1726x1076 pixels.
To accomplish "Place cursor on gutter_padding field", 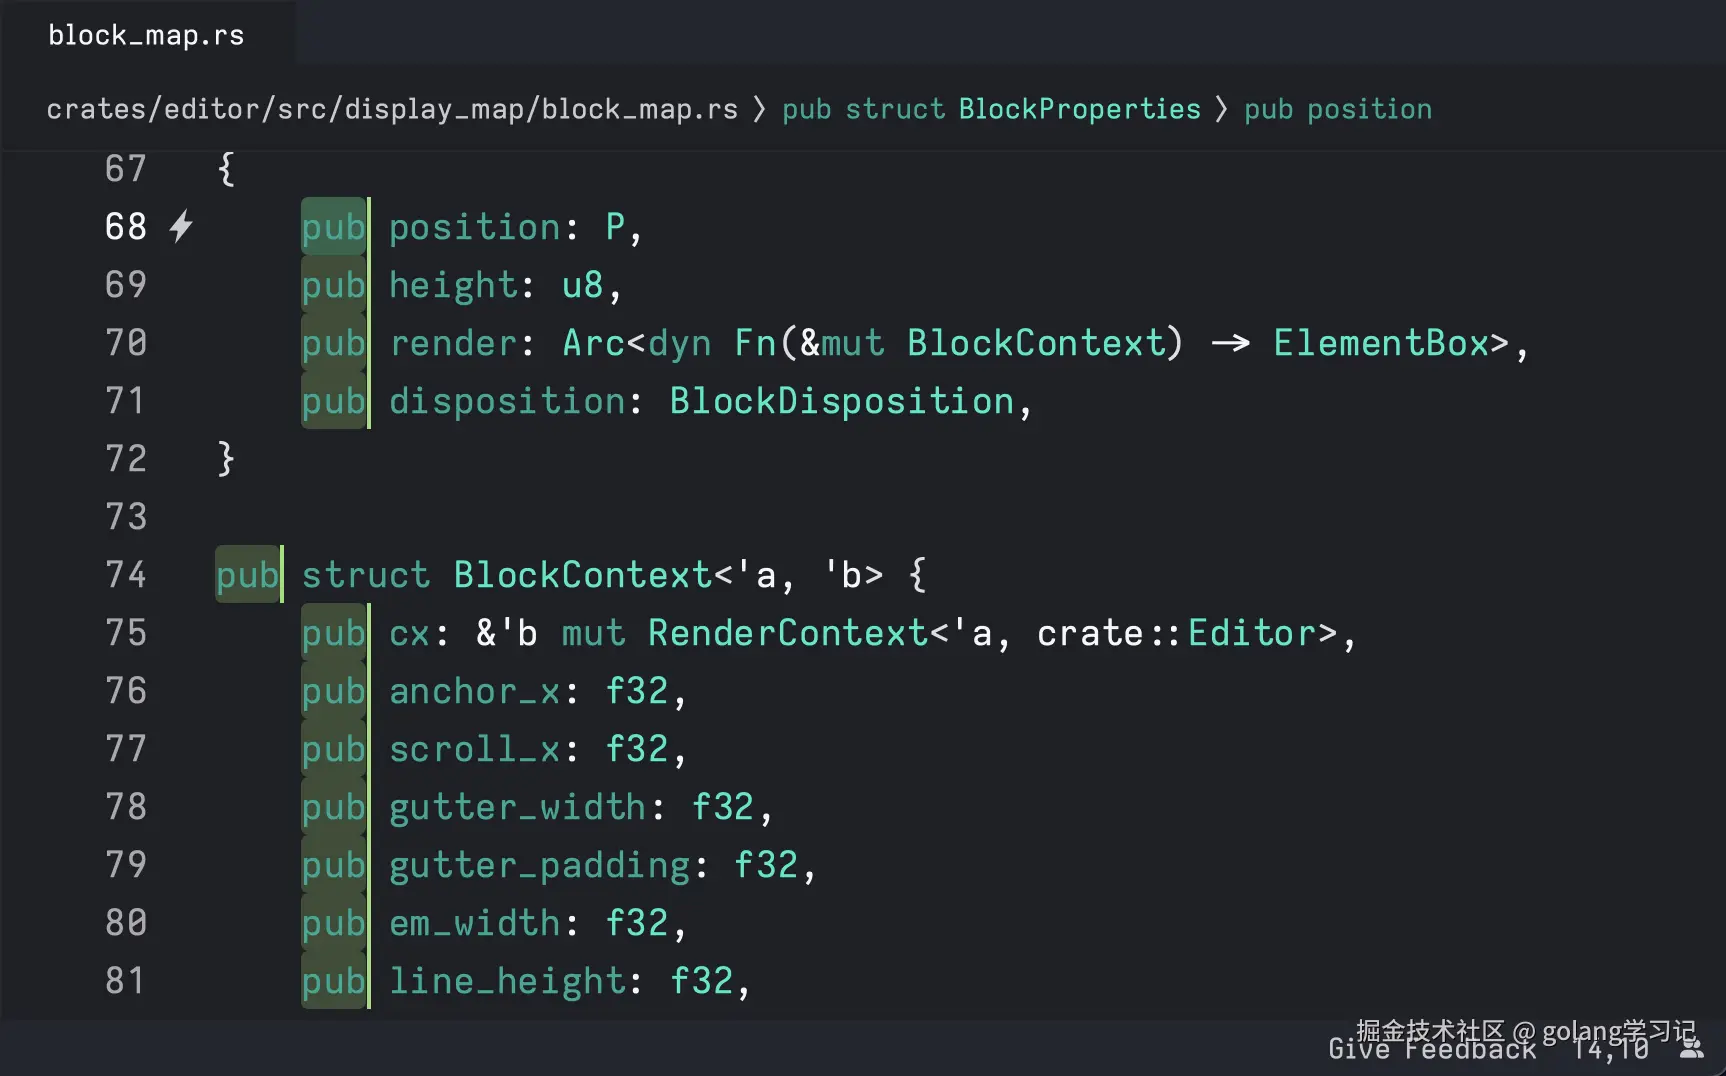I will point(539,865).
